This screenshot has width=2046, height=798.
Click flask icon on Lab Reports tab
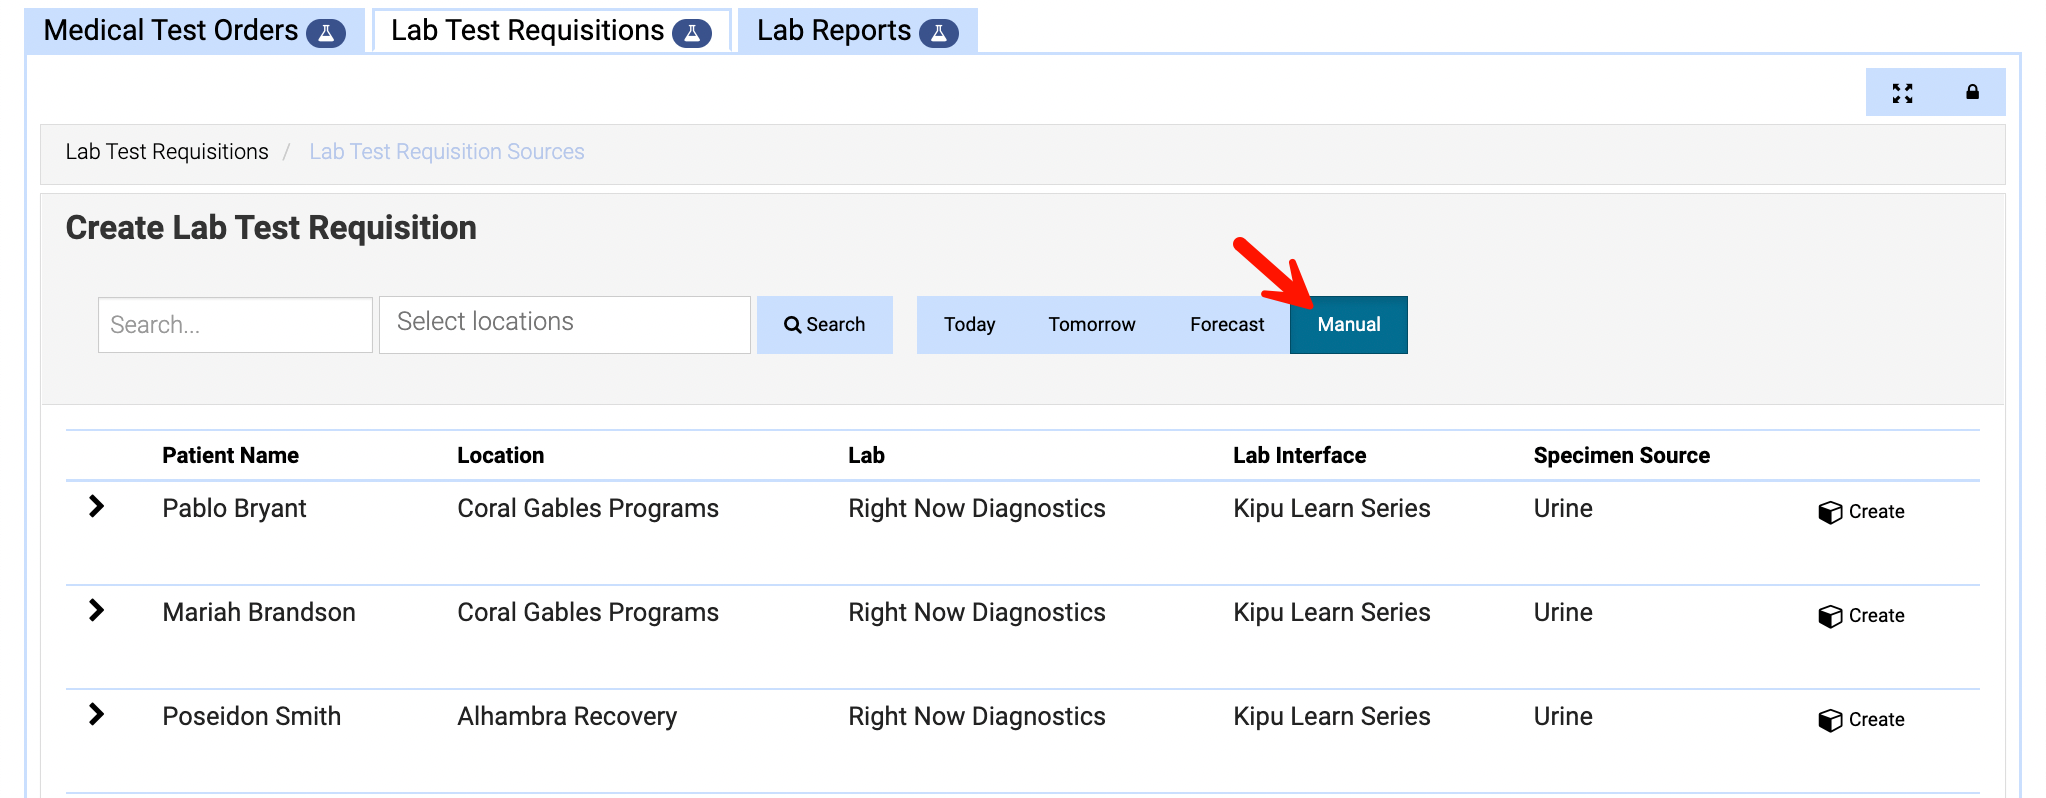[938, 33]
